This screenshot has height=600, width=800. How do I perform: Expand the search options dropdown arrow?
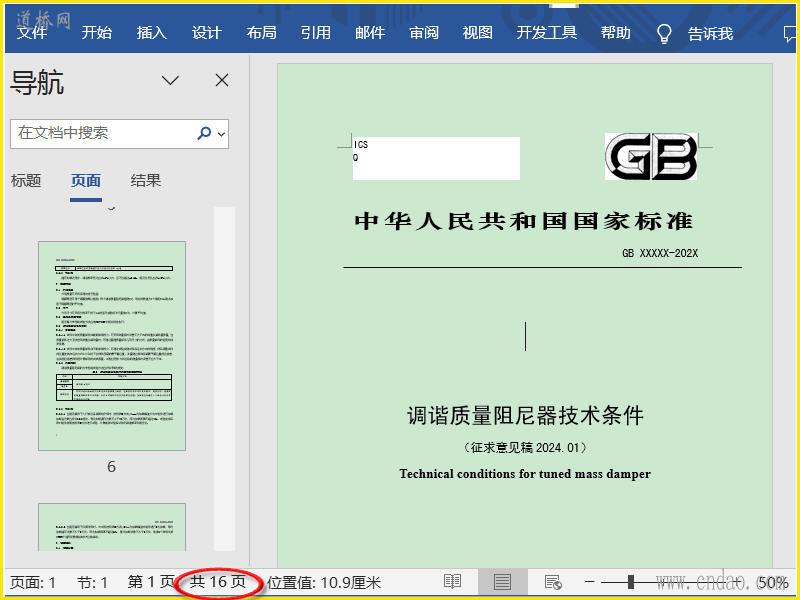coord(221,134)
